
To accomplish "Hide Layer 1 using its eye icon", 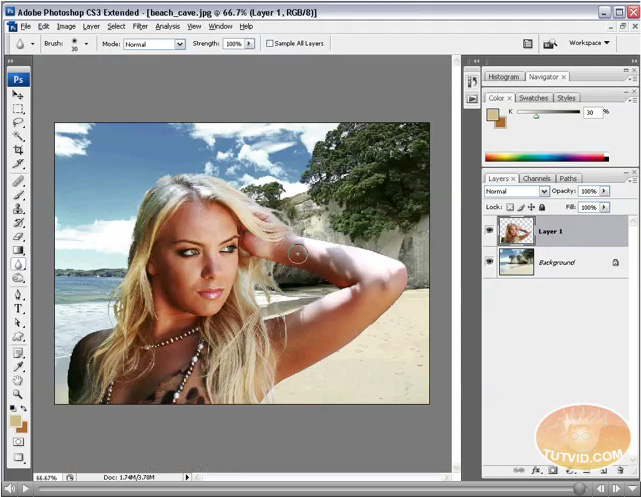I will [x=490, y=231].
